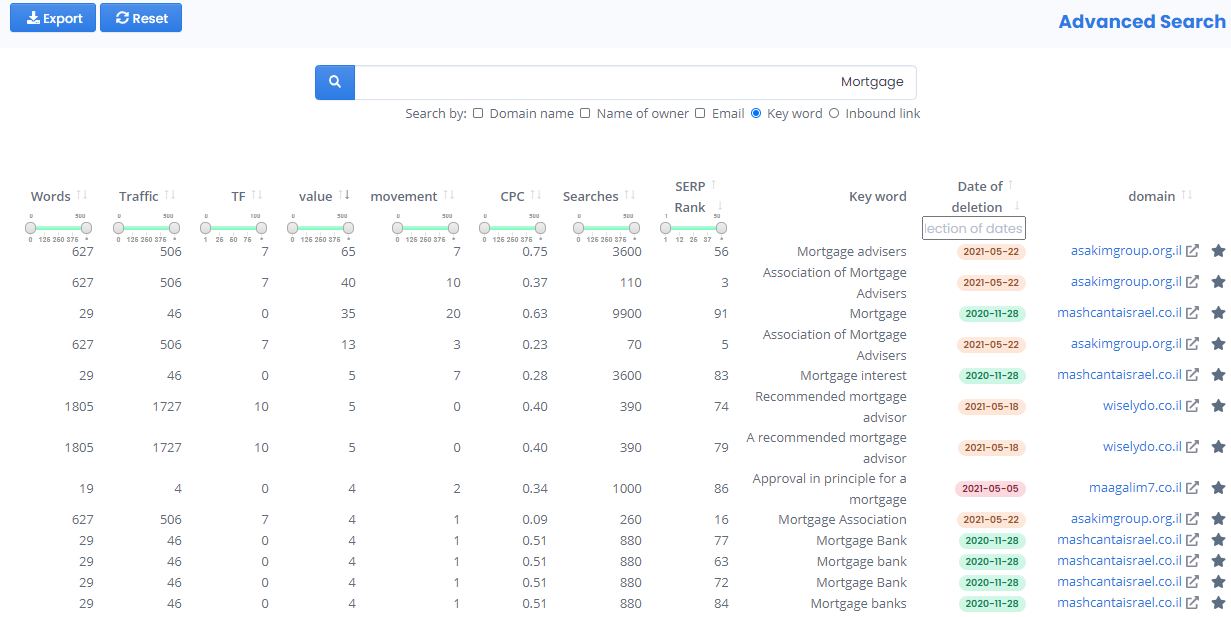
Task: Open external link for Mortgage Association row
Action: 1192,519
